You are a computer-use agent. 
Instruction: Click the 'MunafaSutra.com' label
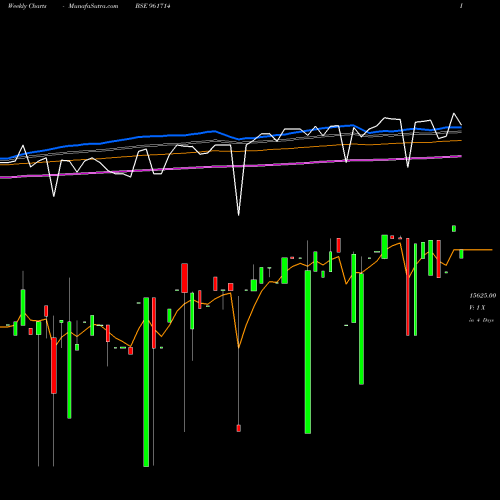[x=93, y=6]
